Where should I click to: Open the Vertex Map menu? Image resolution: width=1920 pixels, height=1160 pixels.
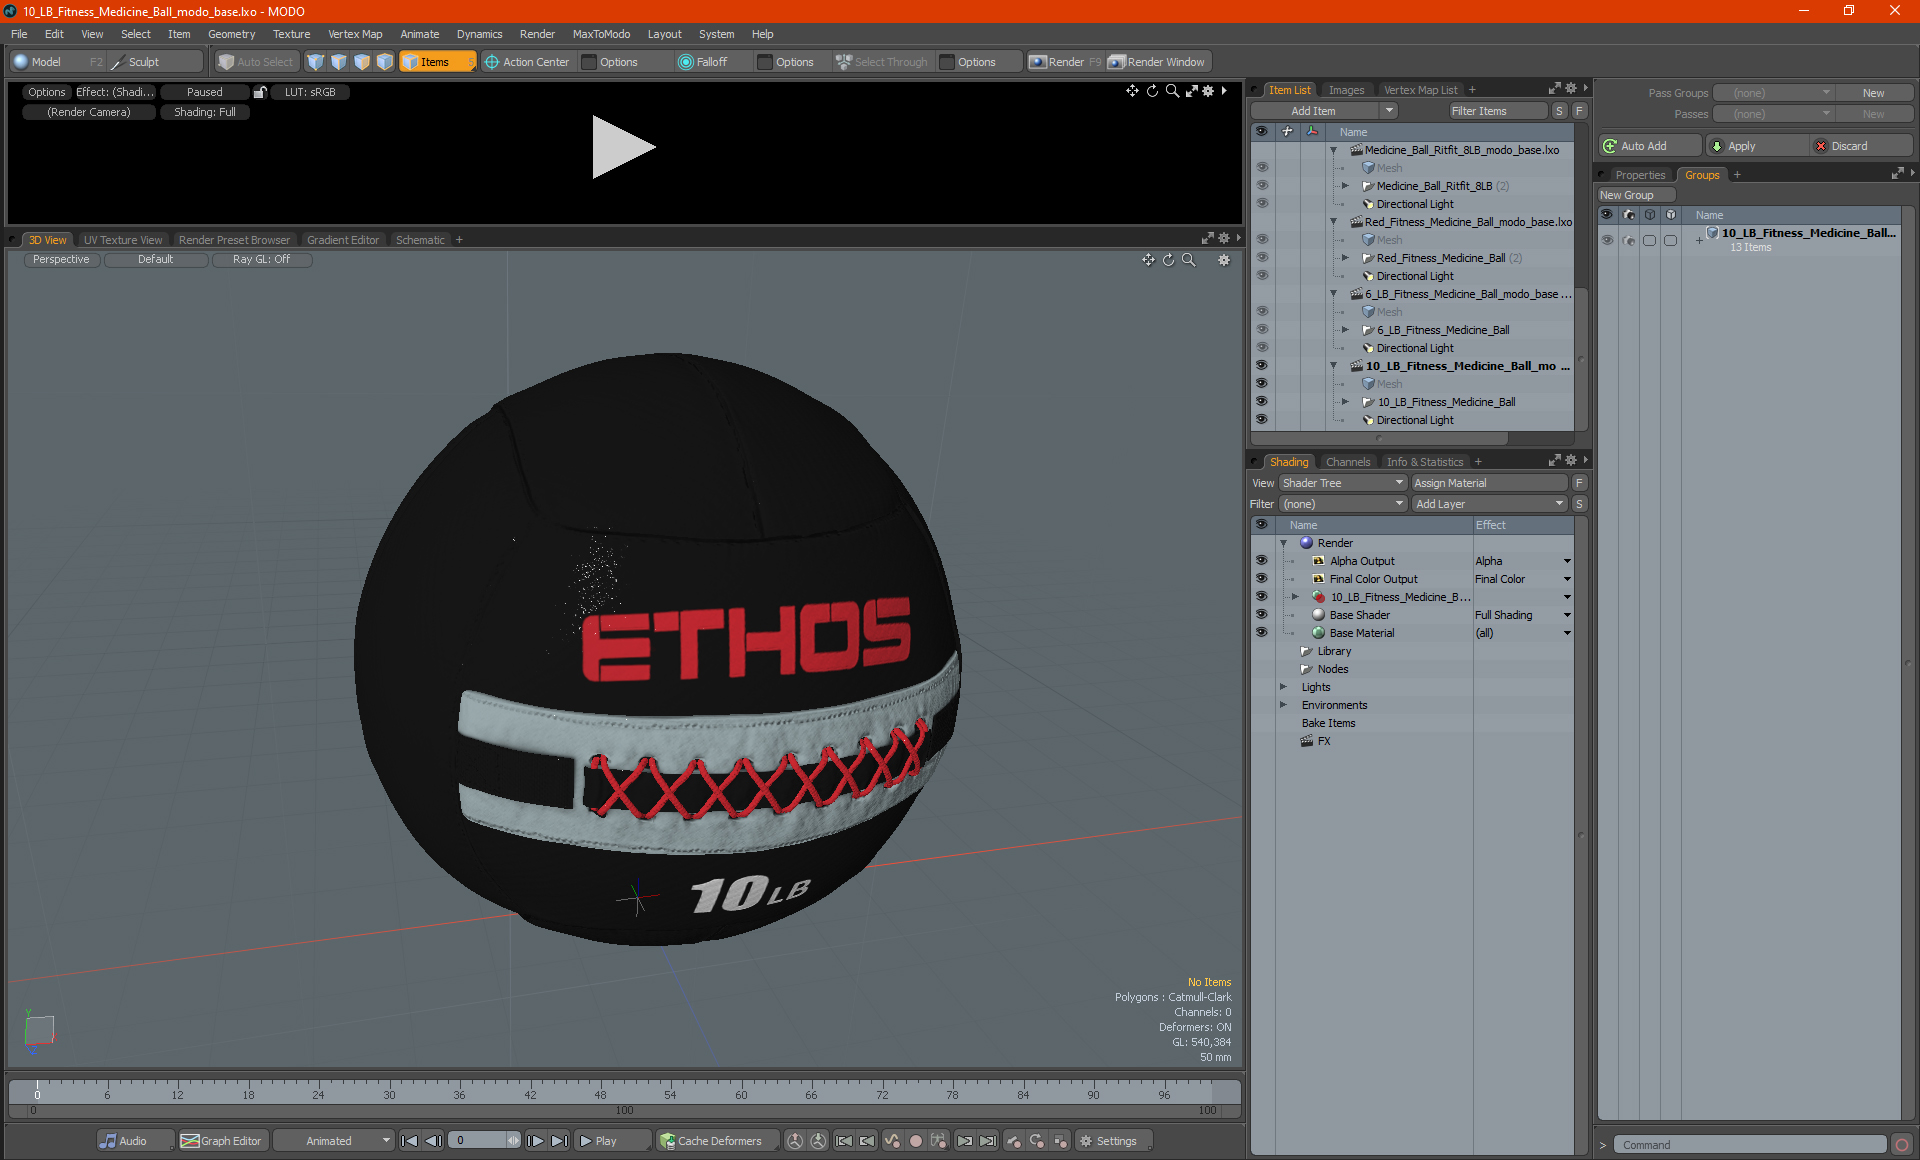coord(355,34)
